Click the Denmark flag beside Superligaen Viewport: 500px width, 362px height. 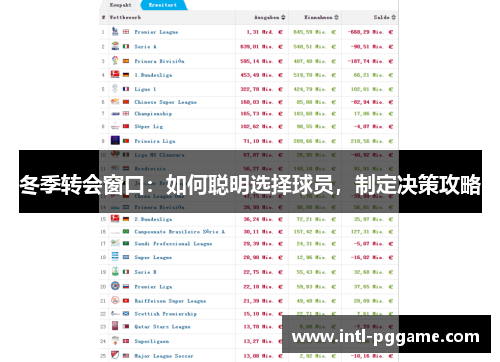click(x=126, y=341)
